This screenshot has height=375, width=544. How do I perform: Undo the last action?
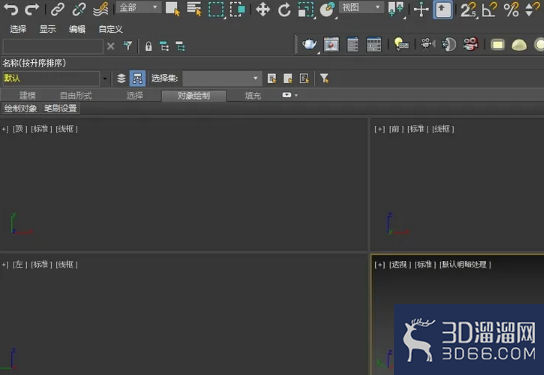click(10, 9)
